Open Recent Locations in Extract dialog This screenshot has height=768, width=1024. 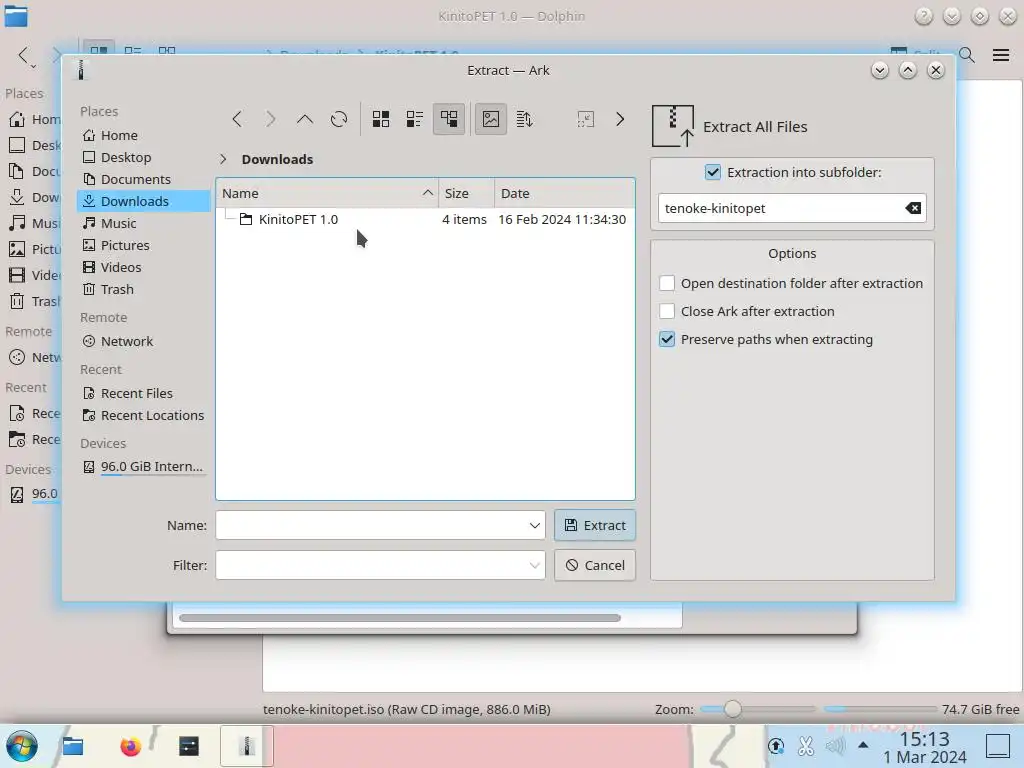(x=144, y=415)
